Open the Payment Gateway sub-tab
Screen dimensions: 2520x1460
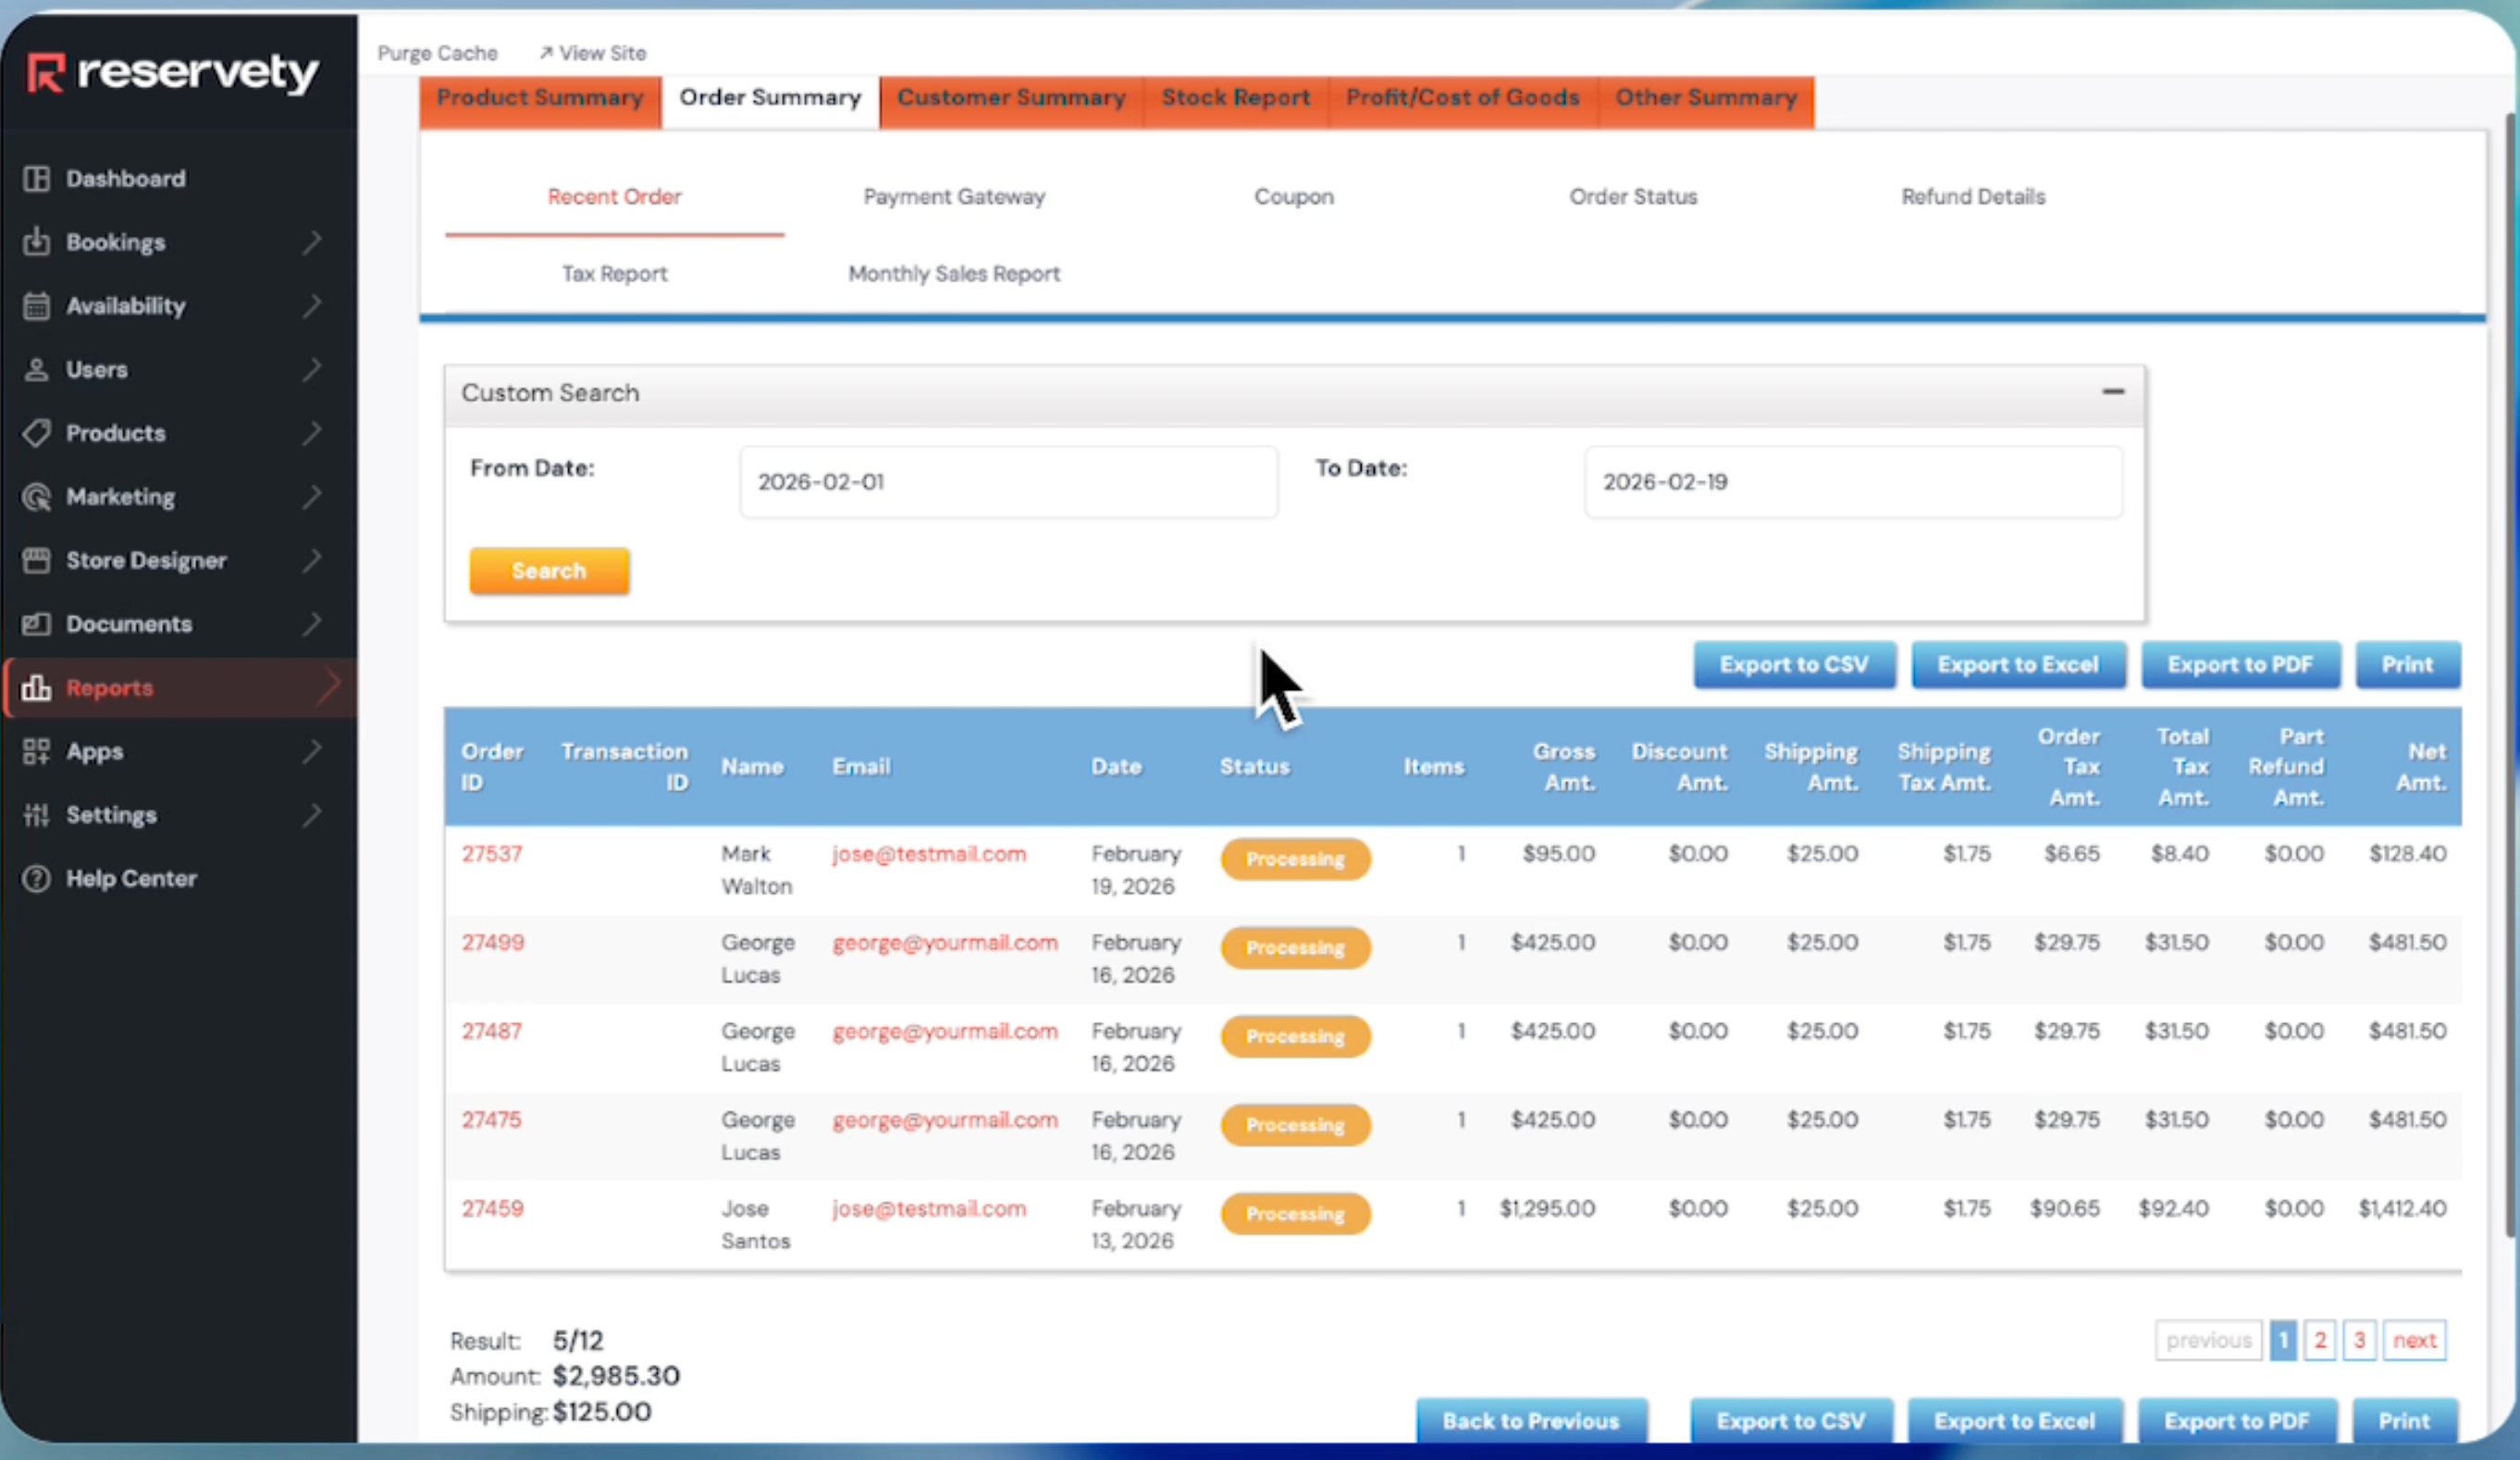(954, 197)
